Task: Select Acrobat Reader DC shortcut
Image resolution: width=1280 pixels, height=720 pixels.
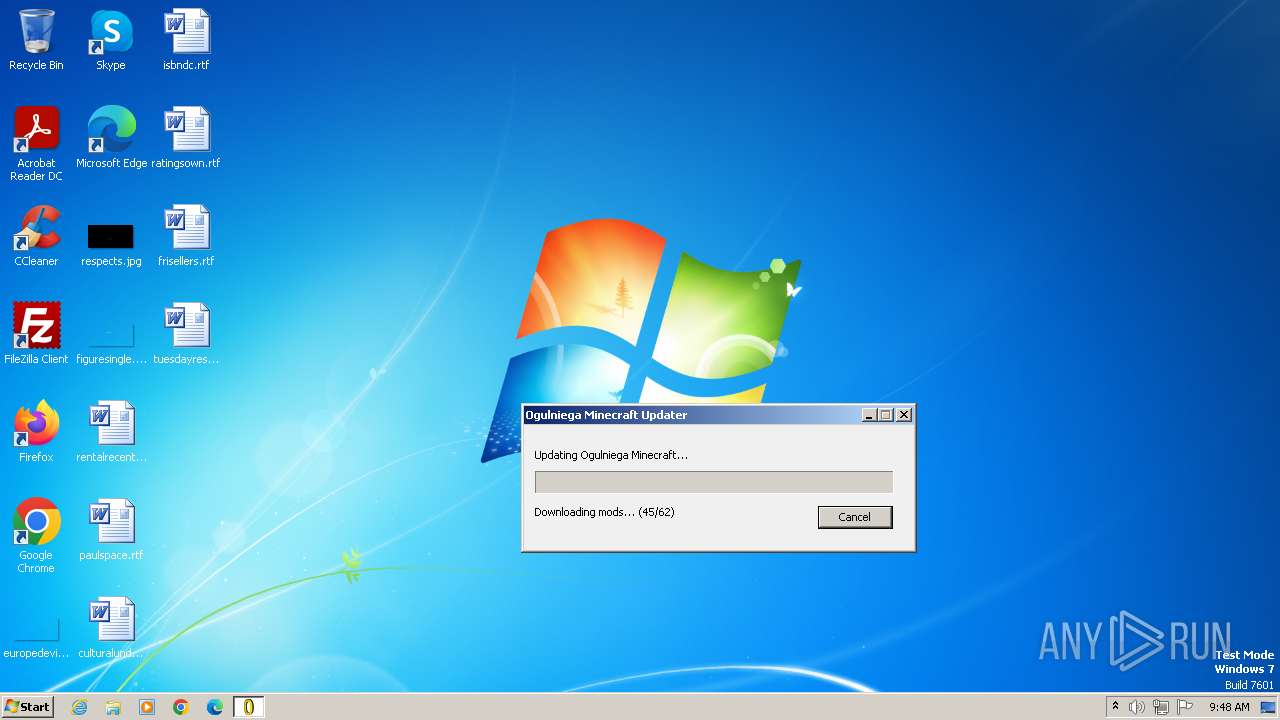Action: click(36, 144)
